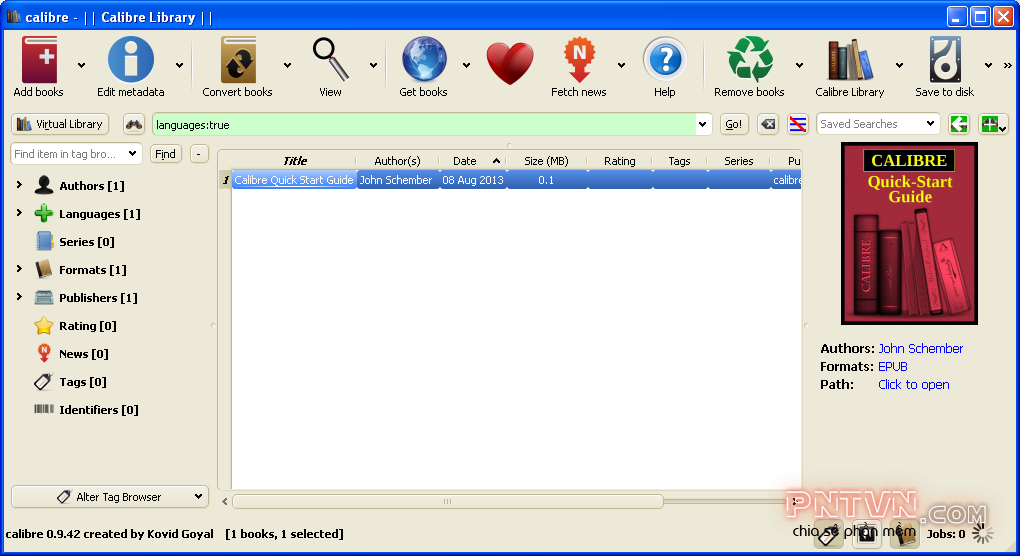Open the search history dropdown arrow
Screen dimensions: 1020x556
pyautogui.click(x=703, y=124)
